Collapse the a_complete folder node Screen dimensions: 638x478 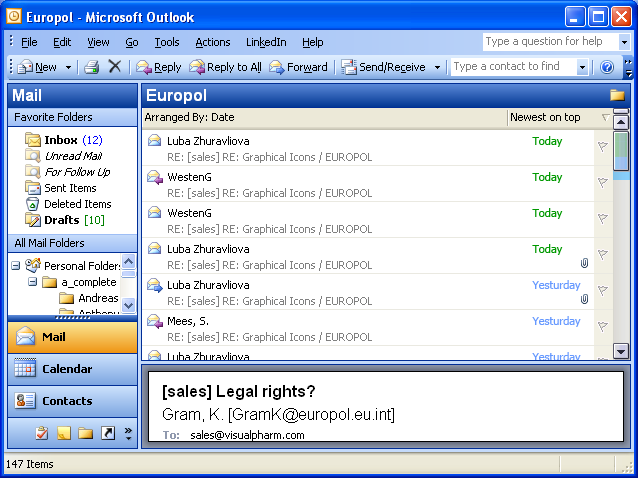pyautogui.click(x=33, y=282)
